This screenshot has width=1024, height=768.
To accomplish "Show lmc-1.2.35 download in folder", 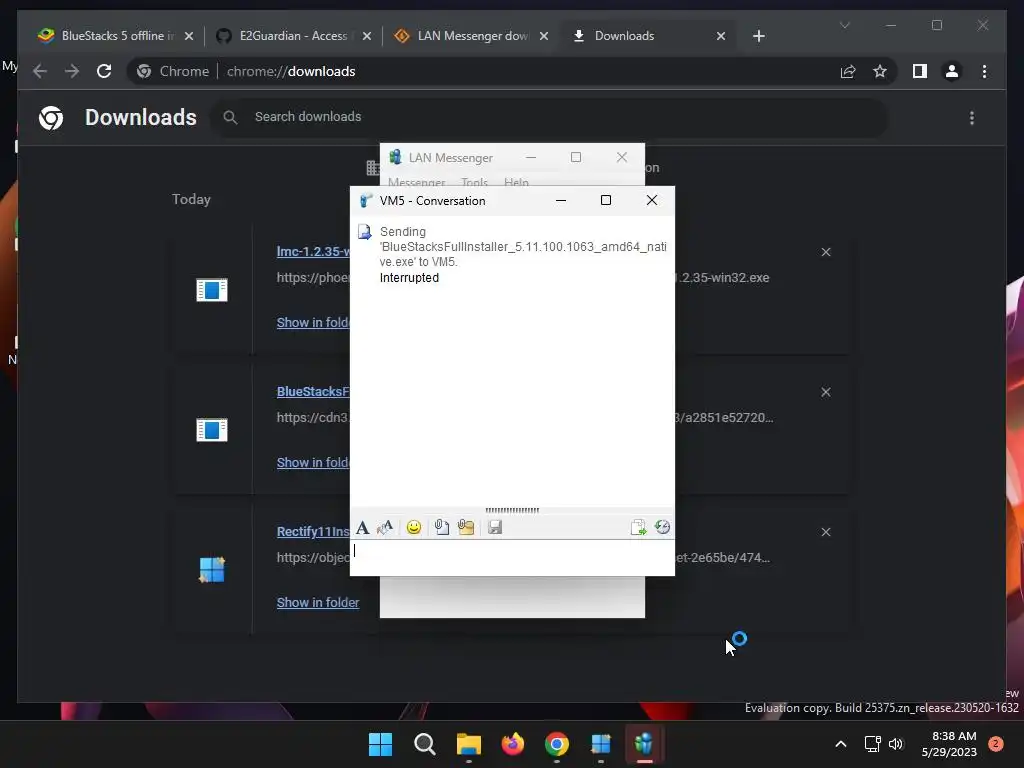I will click(313, 323).
